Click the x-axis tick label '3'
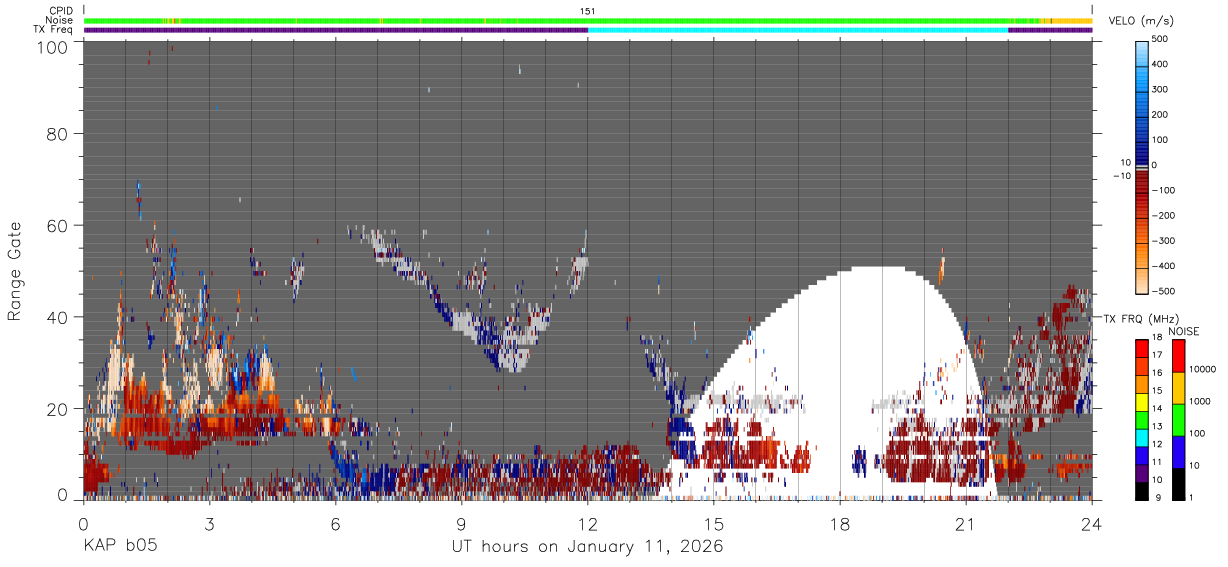Viewport: 1228px width, 567px height. click(x=209, y=524)
